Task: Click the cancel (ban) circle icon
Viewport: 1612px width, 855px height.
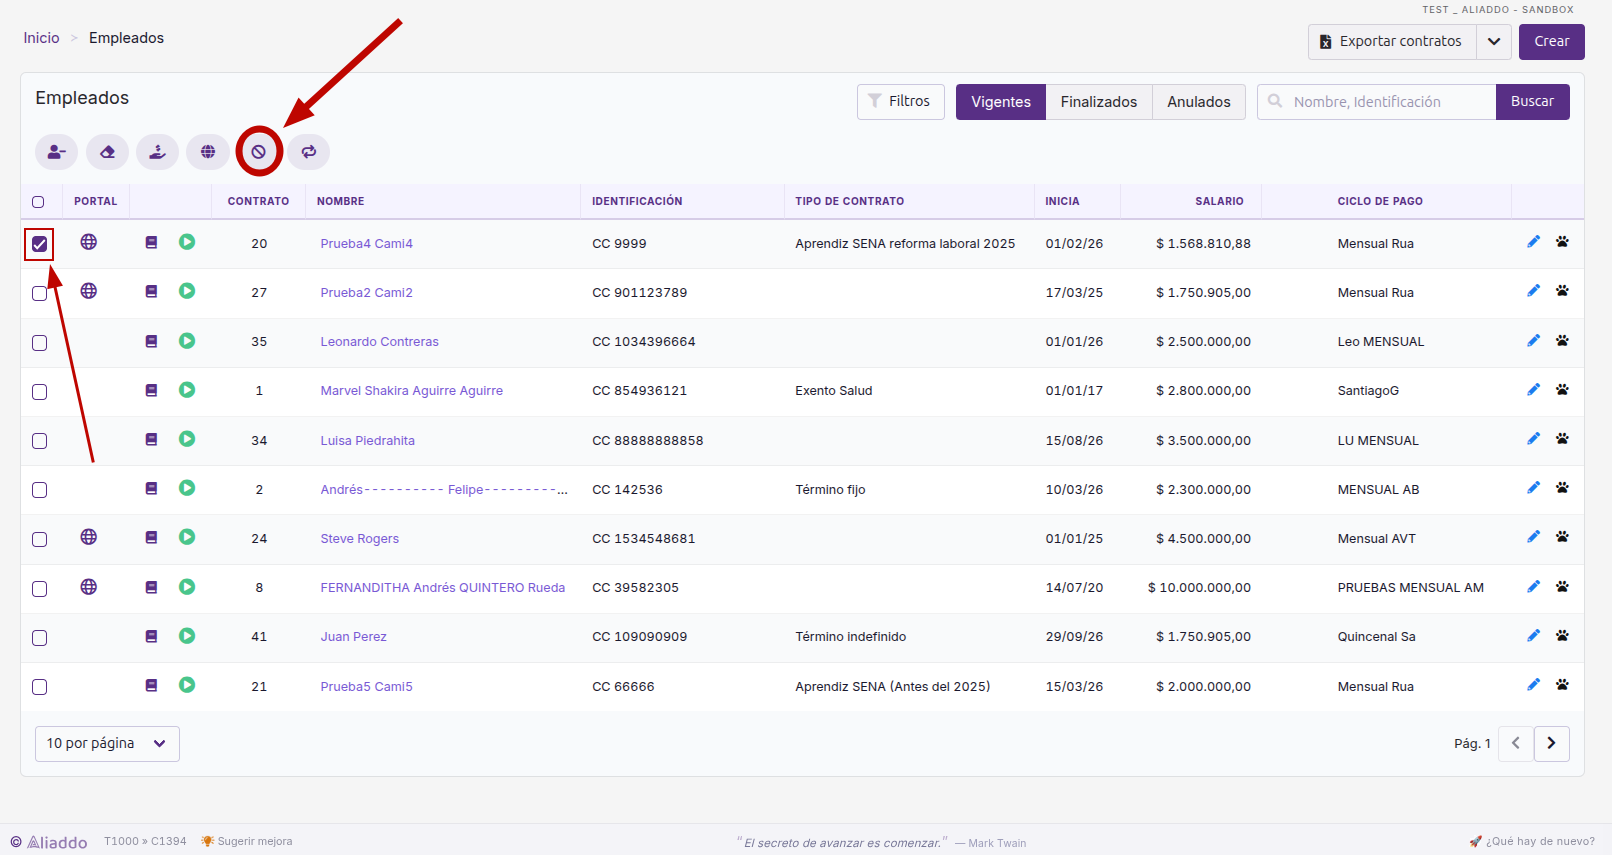Action: click(258, 152)
